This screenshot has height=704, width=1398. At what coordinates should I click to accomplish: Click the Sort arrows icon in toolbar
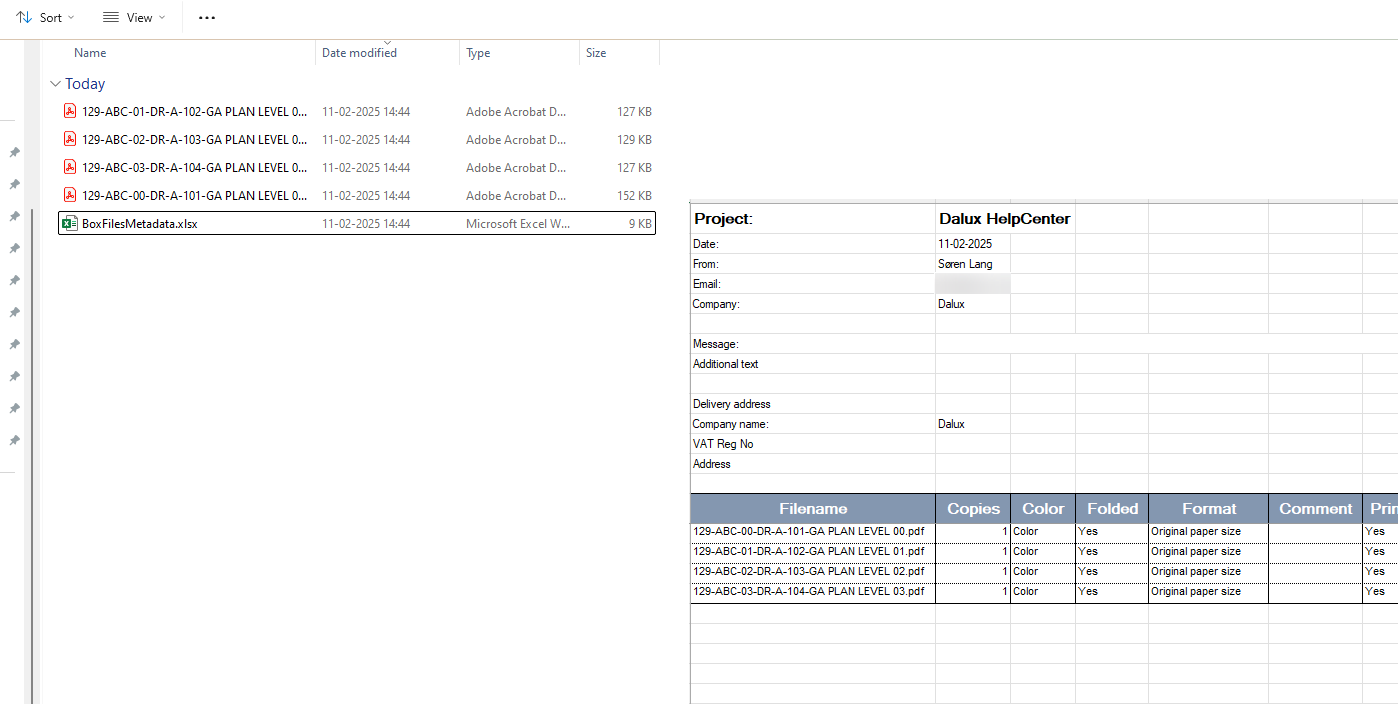(x=24, y=18)
